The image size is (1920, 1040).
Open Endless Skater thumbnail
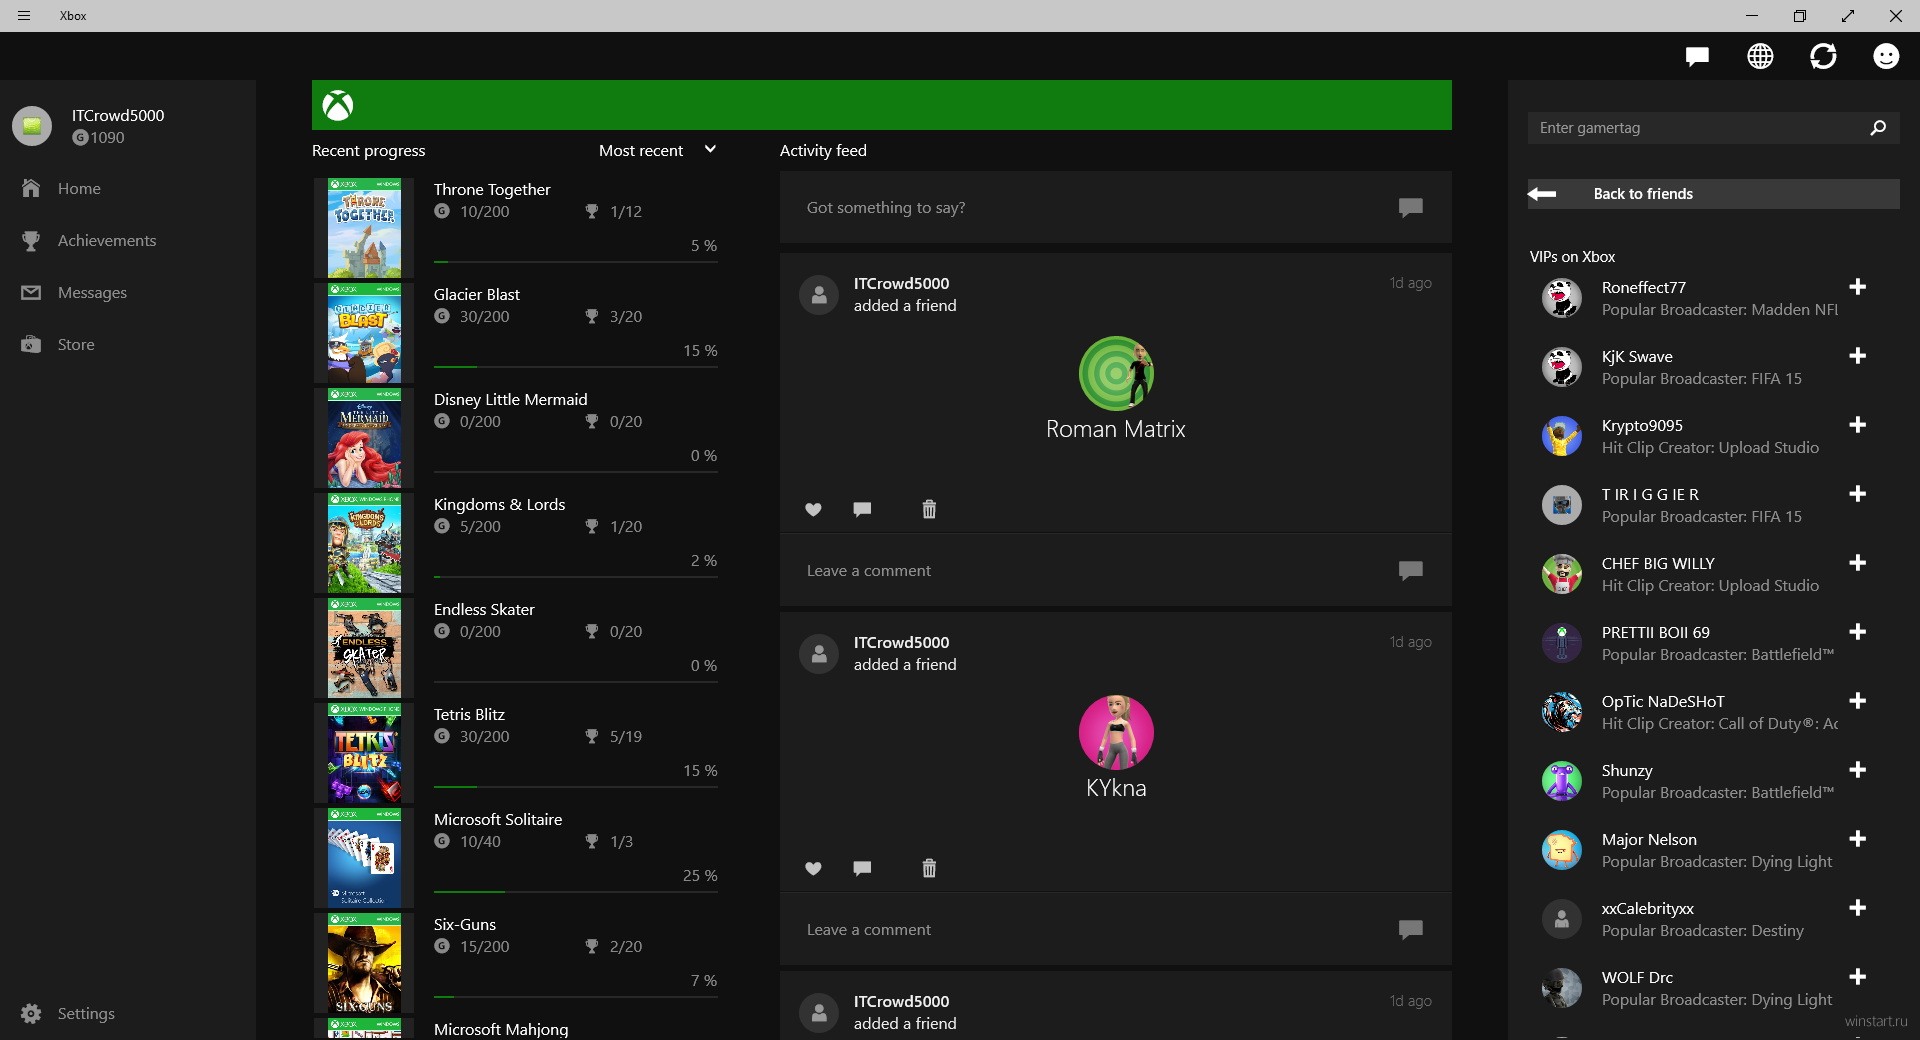point(364,648)
